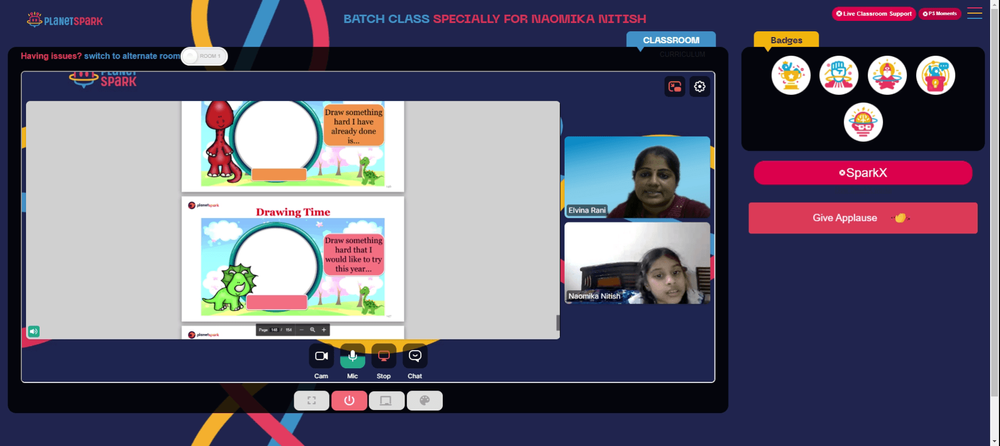This screenshot has height=446, width=1000.
Task: Open the Badges tab
Action: 786,40
